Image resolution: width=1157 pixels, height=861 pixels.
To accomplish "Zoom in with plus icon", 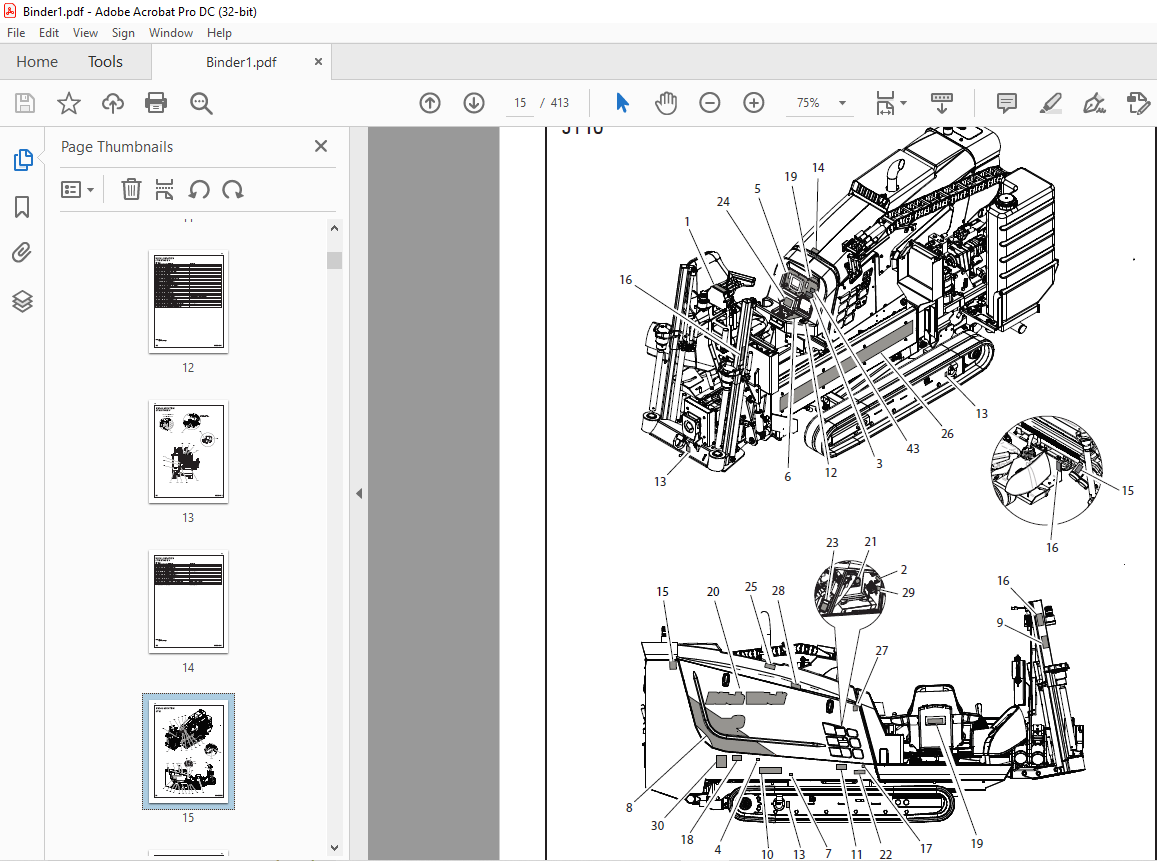I will pos(753,103).
